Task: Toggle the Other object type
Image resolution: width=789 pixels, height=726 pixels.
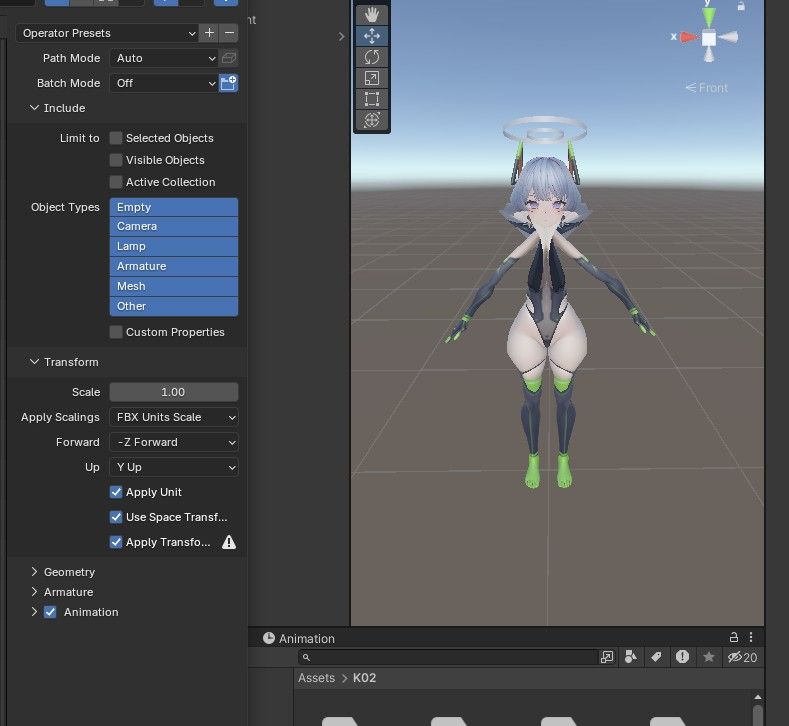Action: pyautogui.click(x=174, y=306)
